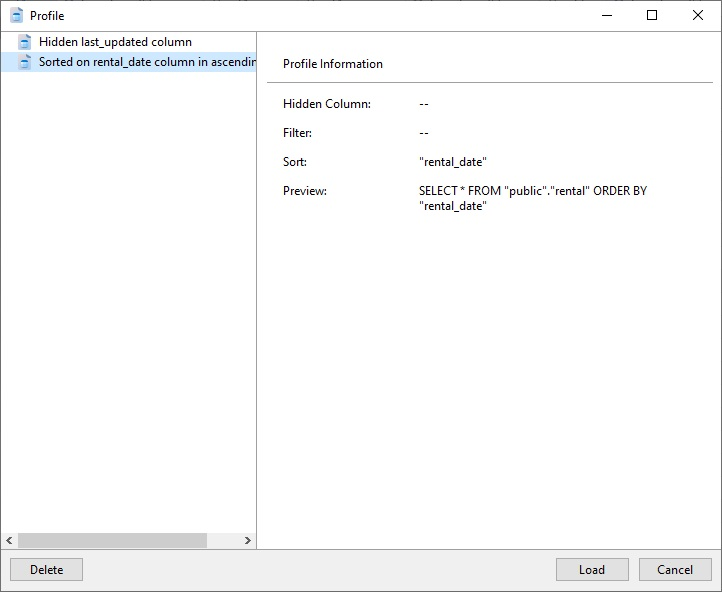722x592 pixels.
Task: Click the Sort value "rental_date"
Action: 453,162
